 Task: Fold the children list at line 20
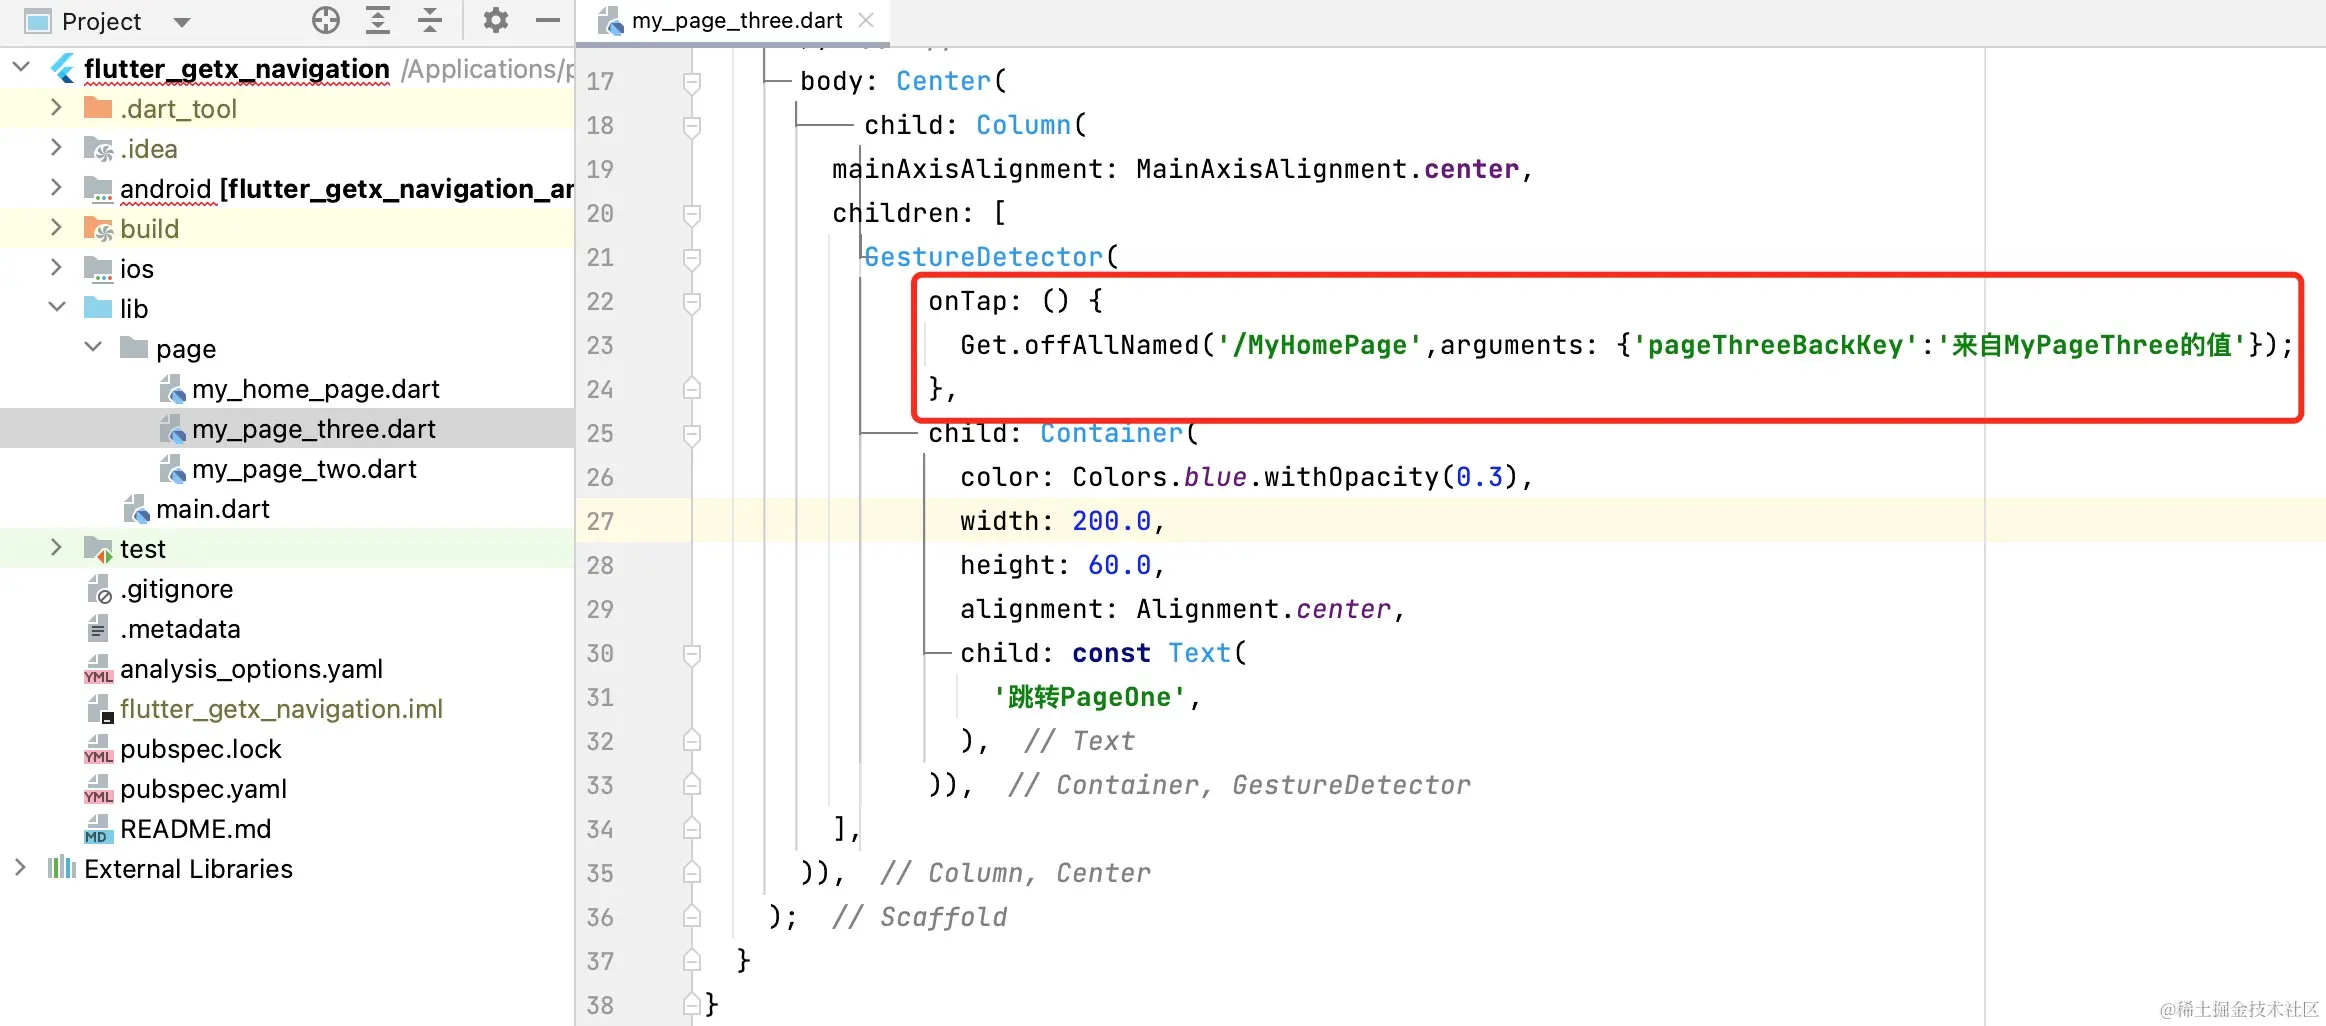[691, 214]
